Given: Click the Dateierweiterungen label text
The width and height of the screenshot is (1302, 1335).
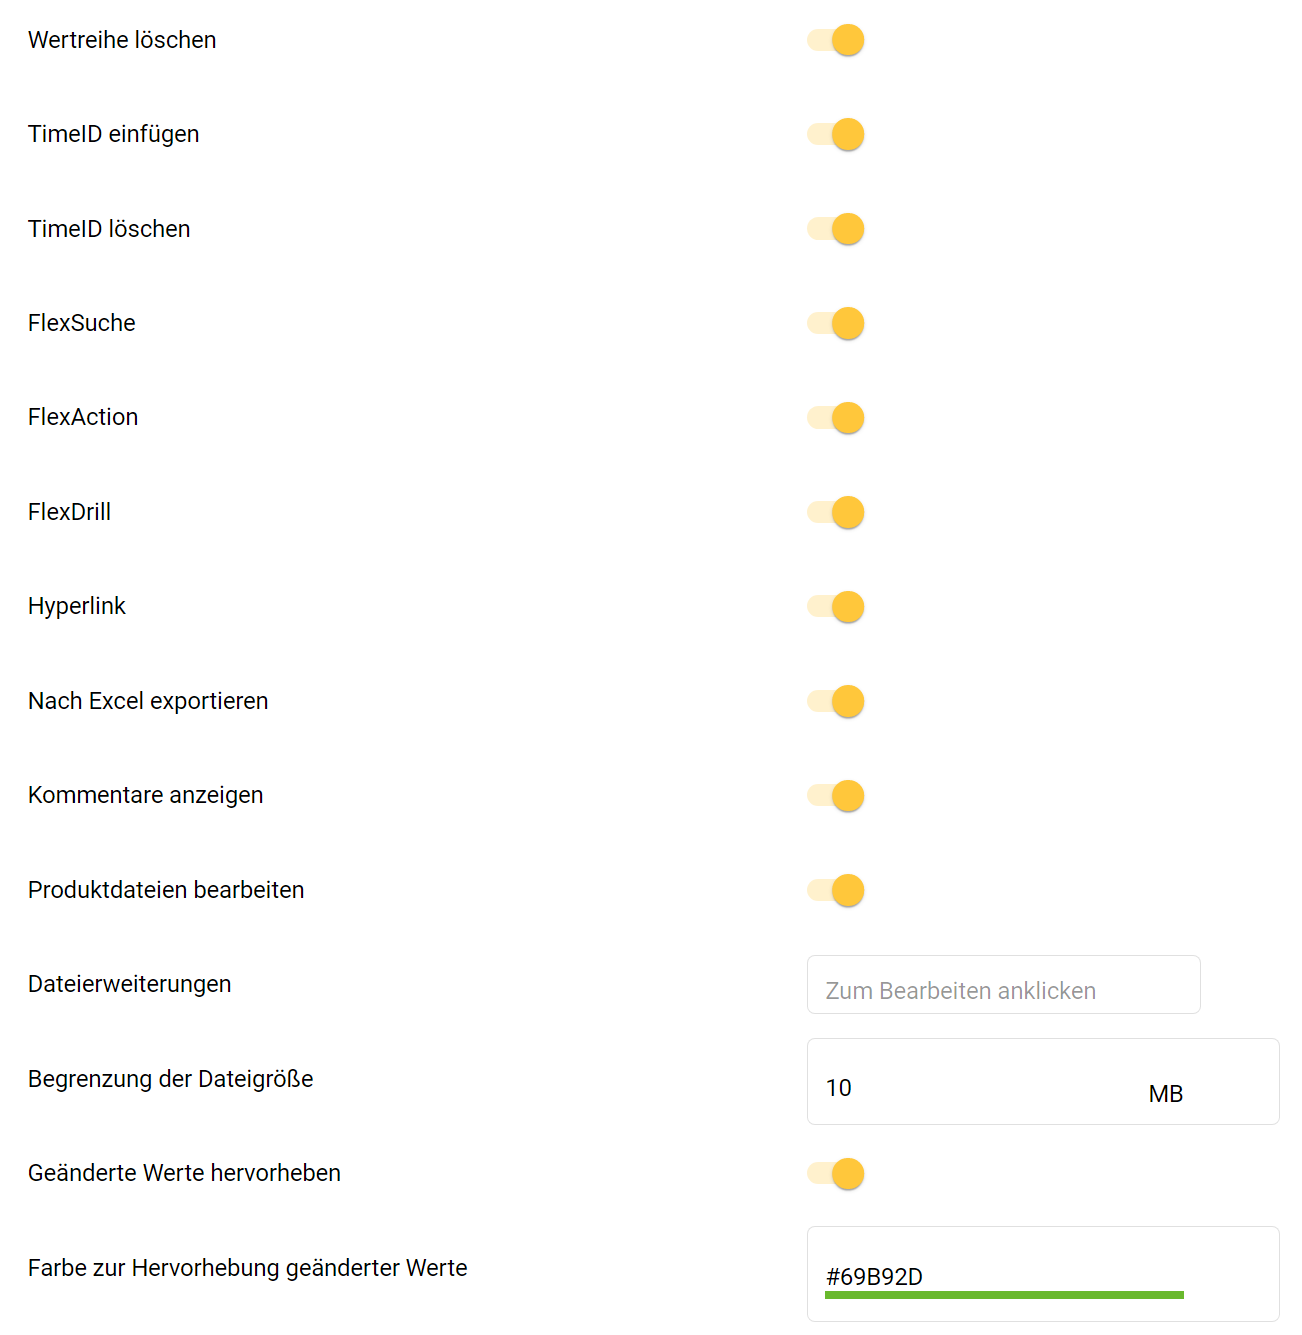Looking at the screenshot, I should pyautogui.click(x=129, y=984).
